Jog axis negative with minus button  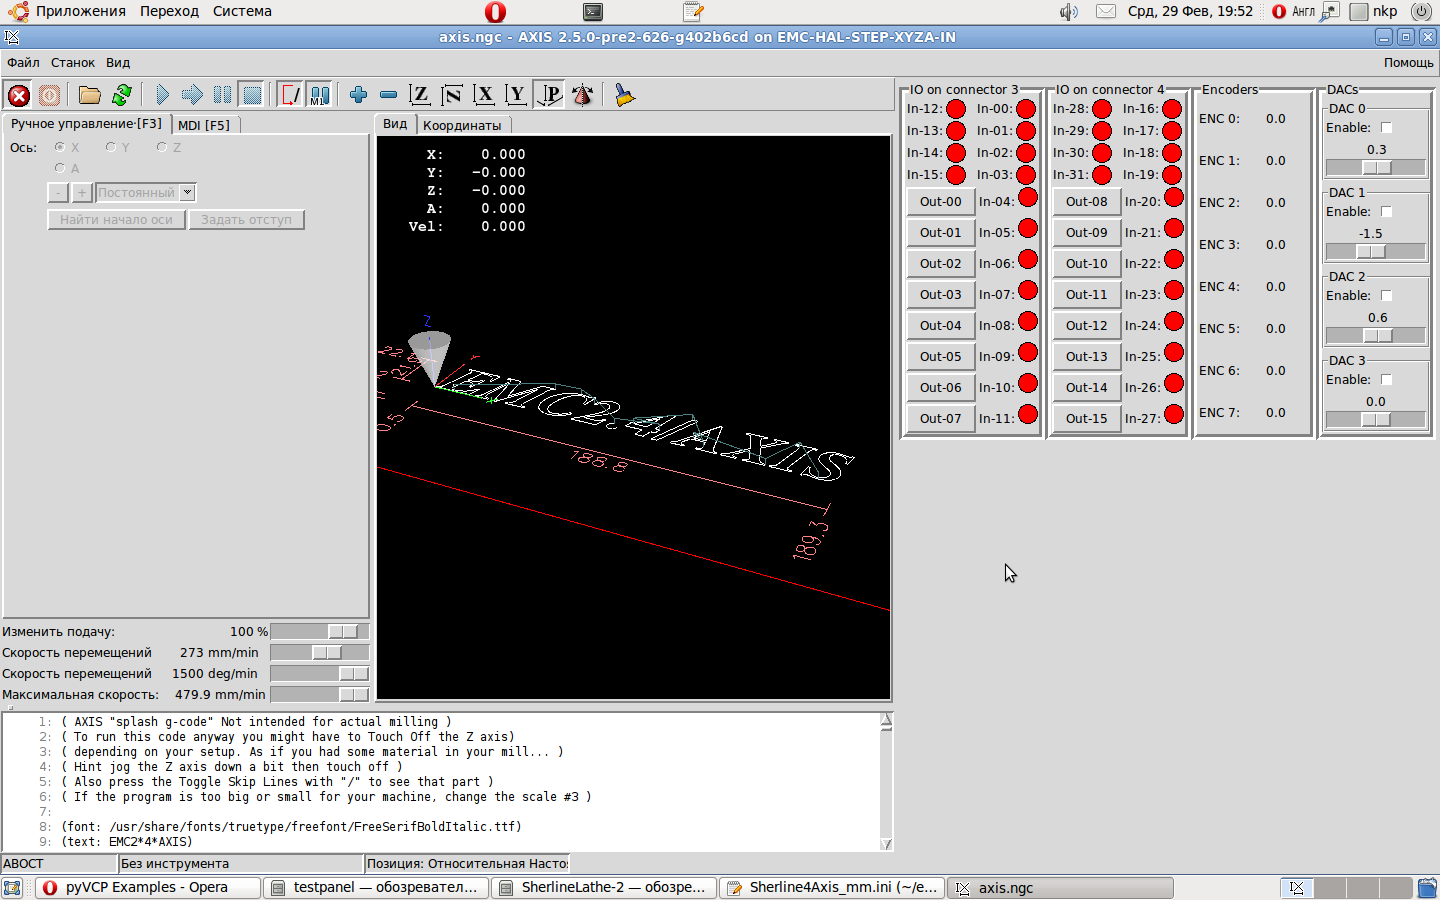(58, 193)
